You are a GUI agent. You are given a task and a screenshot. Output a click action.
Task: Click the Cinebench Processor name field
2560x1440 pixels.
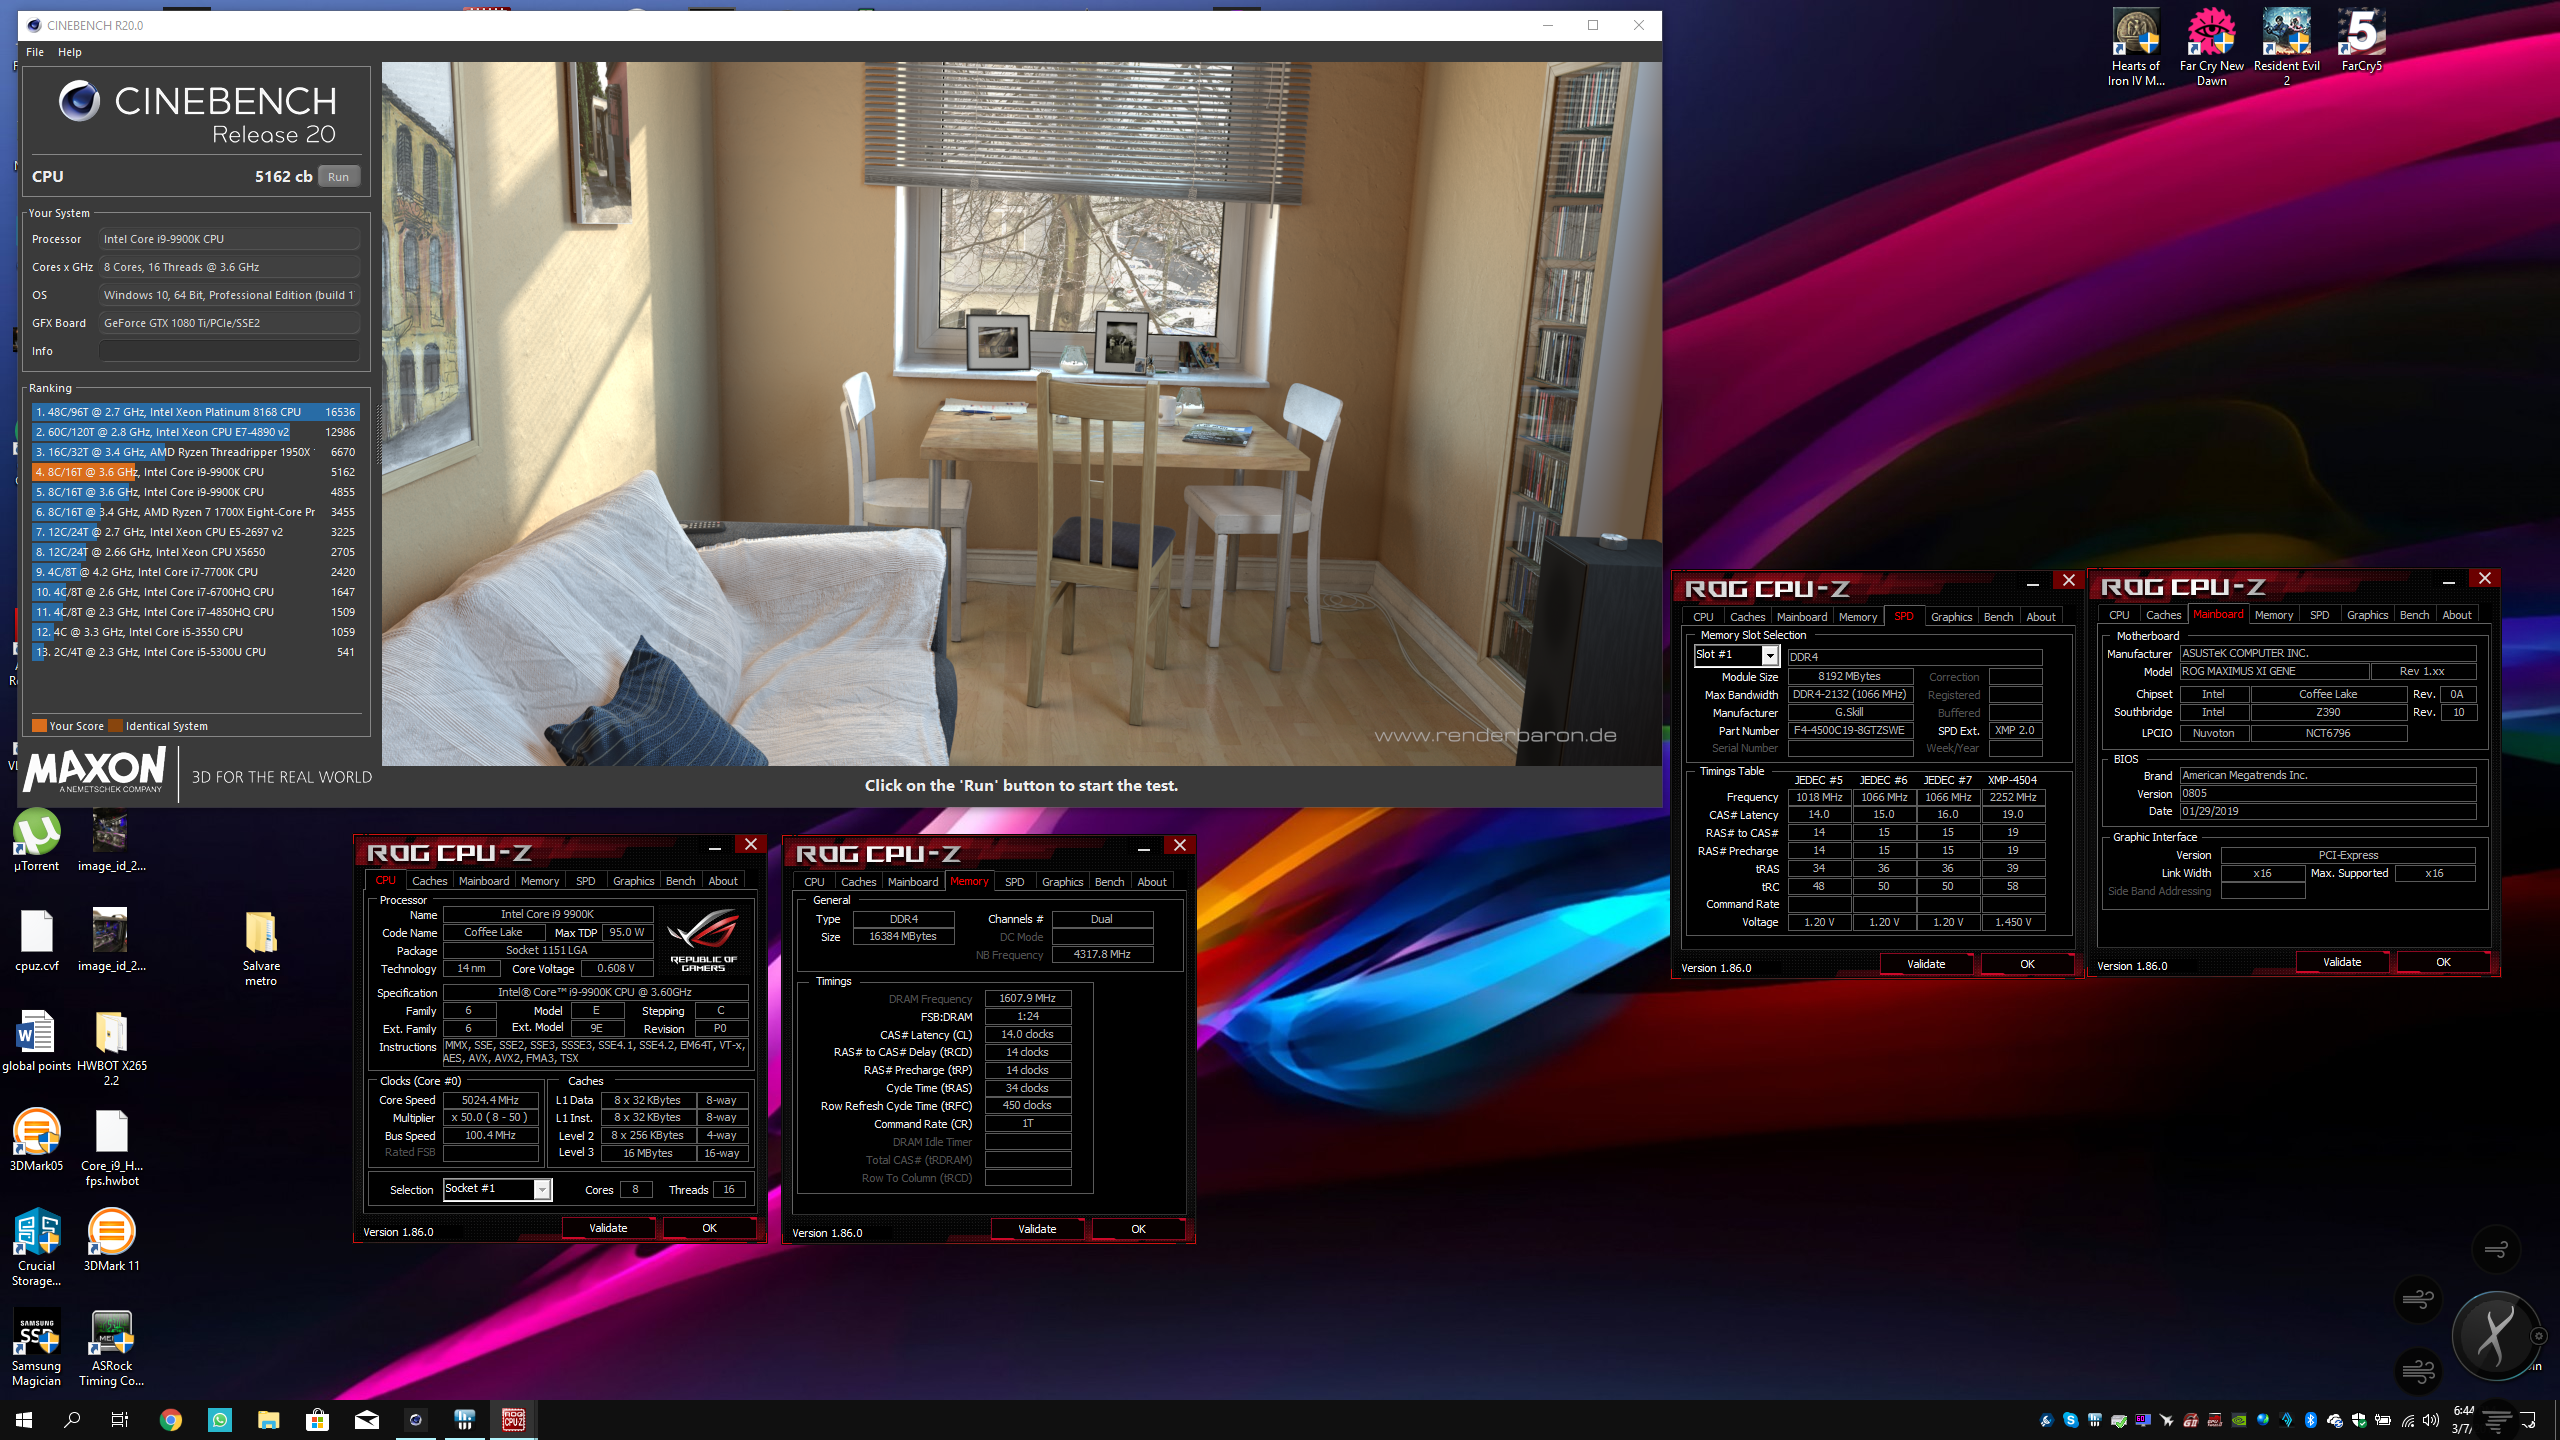(x=229, y=239)
